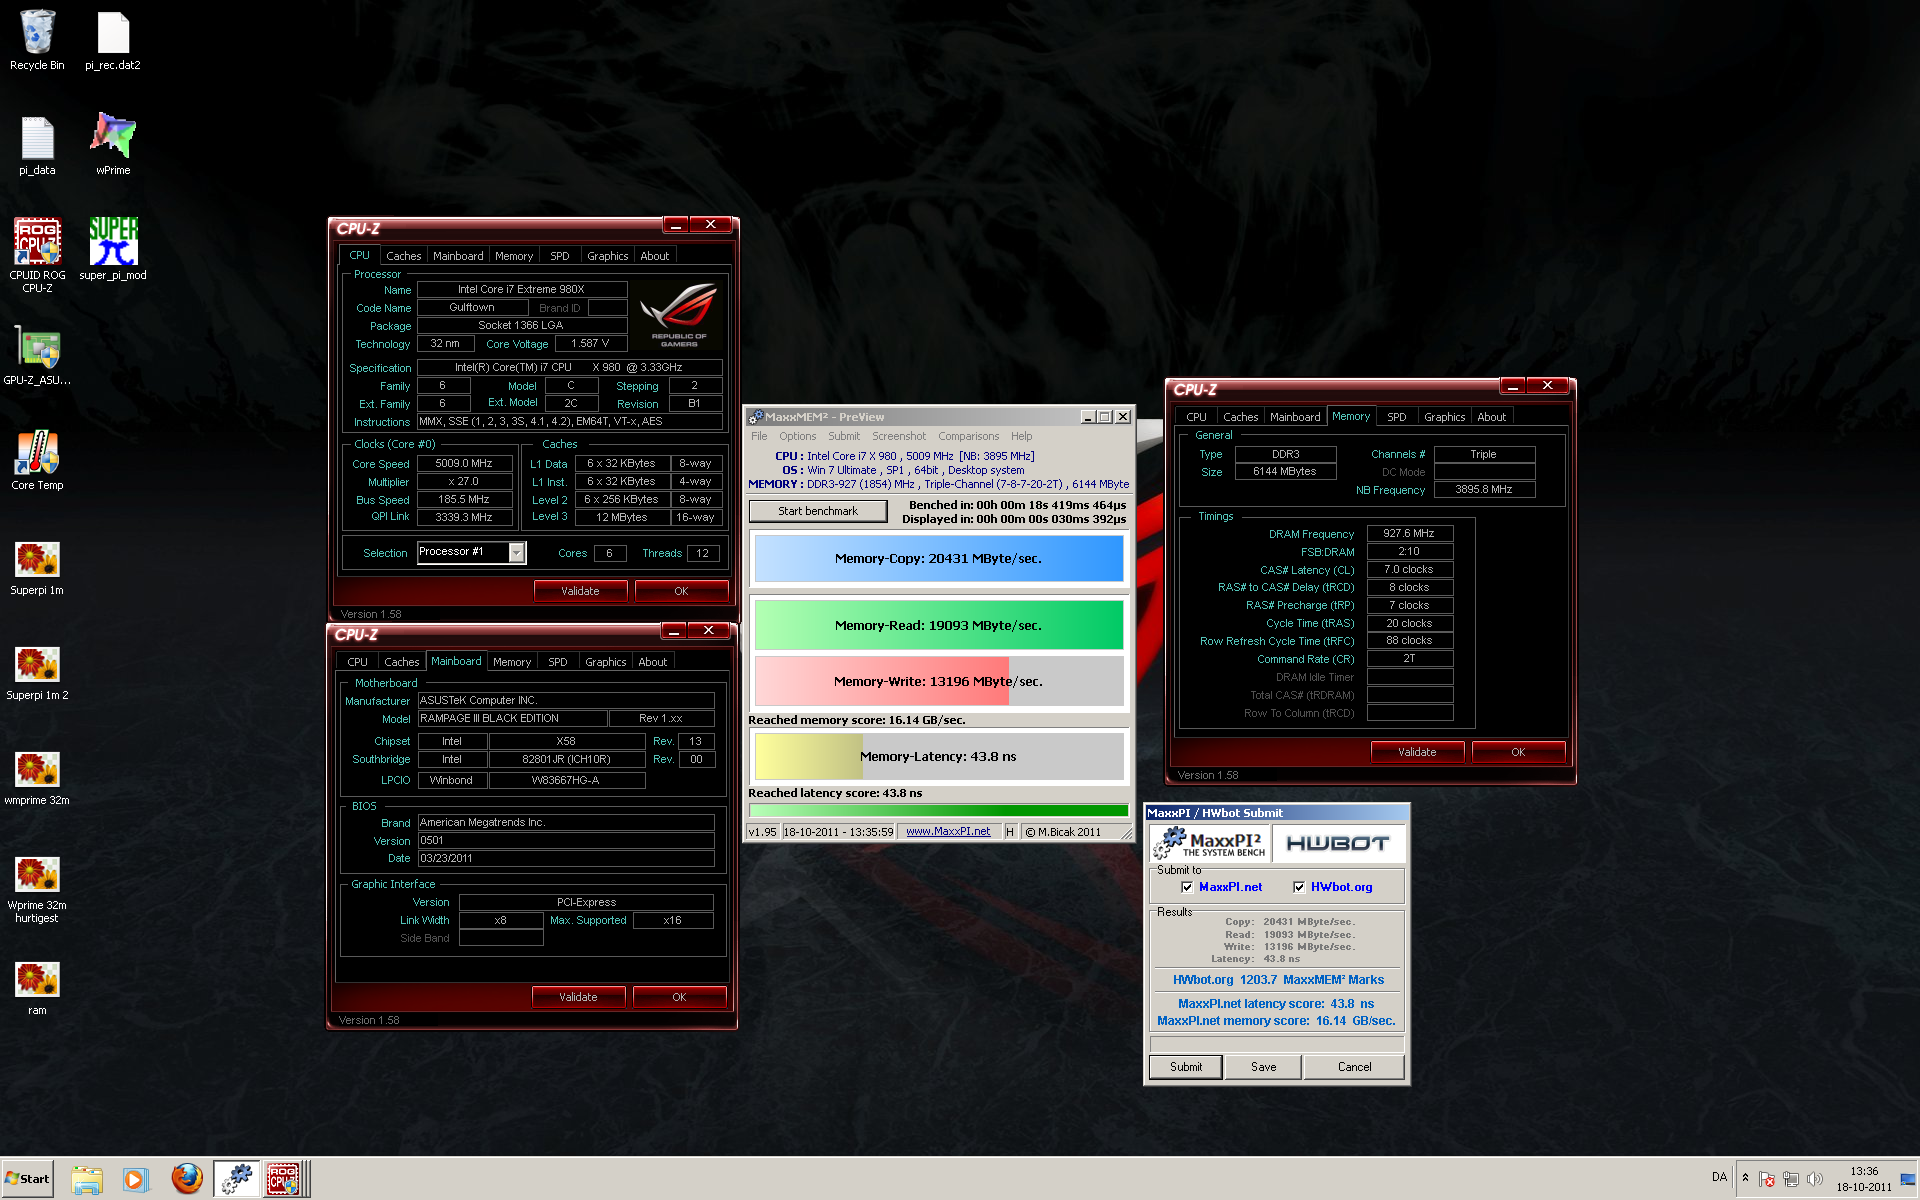Expand hidden tray icons arrow
This screenshot has height=1200, width=1920.
pyautogui.click(x=1745, y=1178)
